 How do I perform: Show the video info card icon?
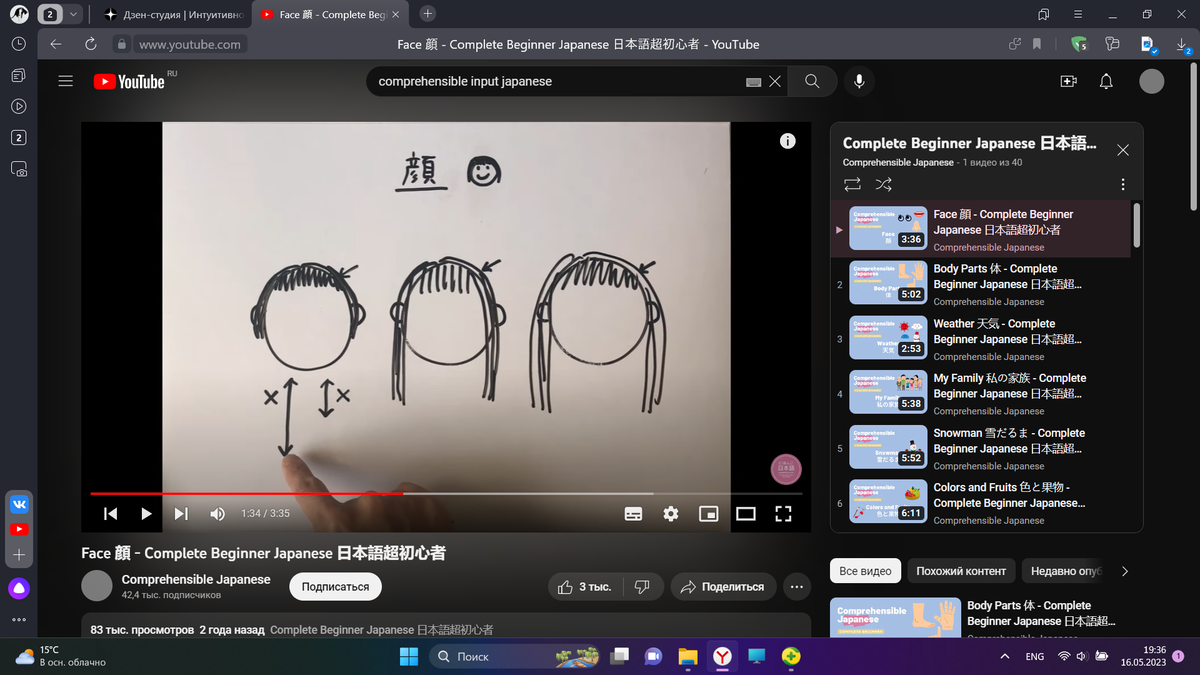tap(788, 141)
